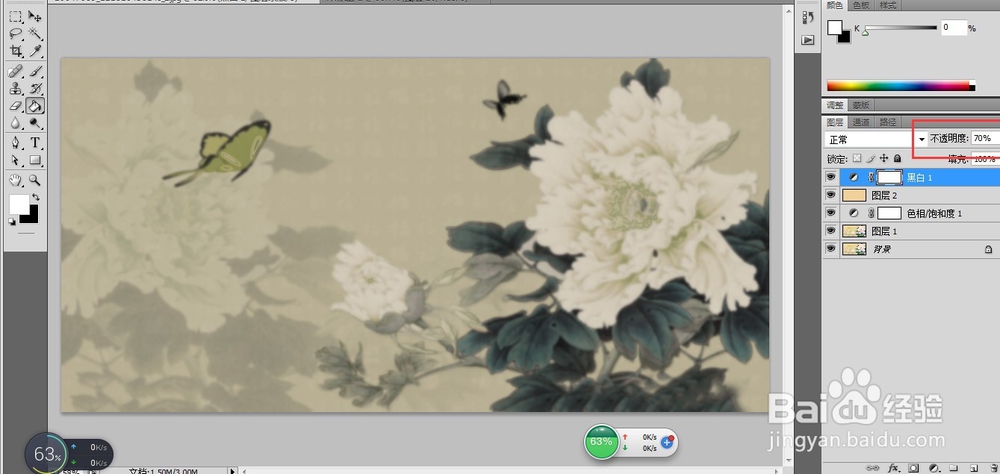Click the K value input field

[x=954, y=27]
